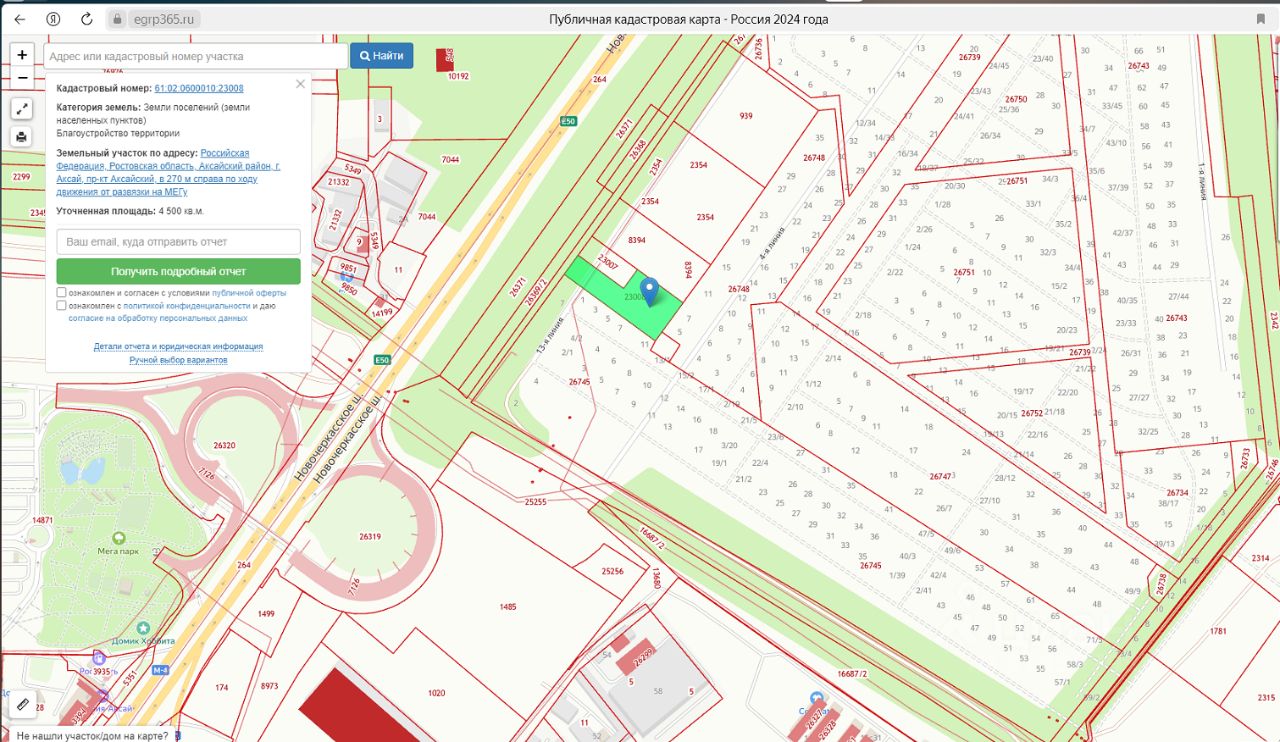Activate the ruler measurement tool
The width and height of the screenshot is (1280, 742).
tap(23, 704)
